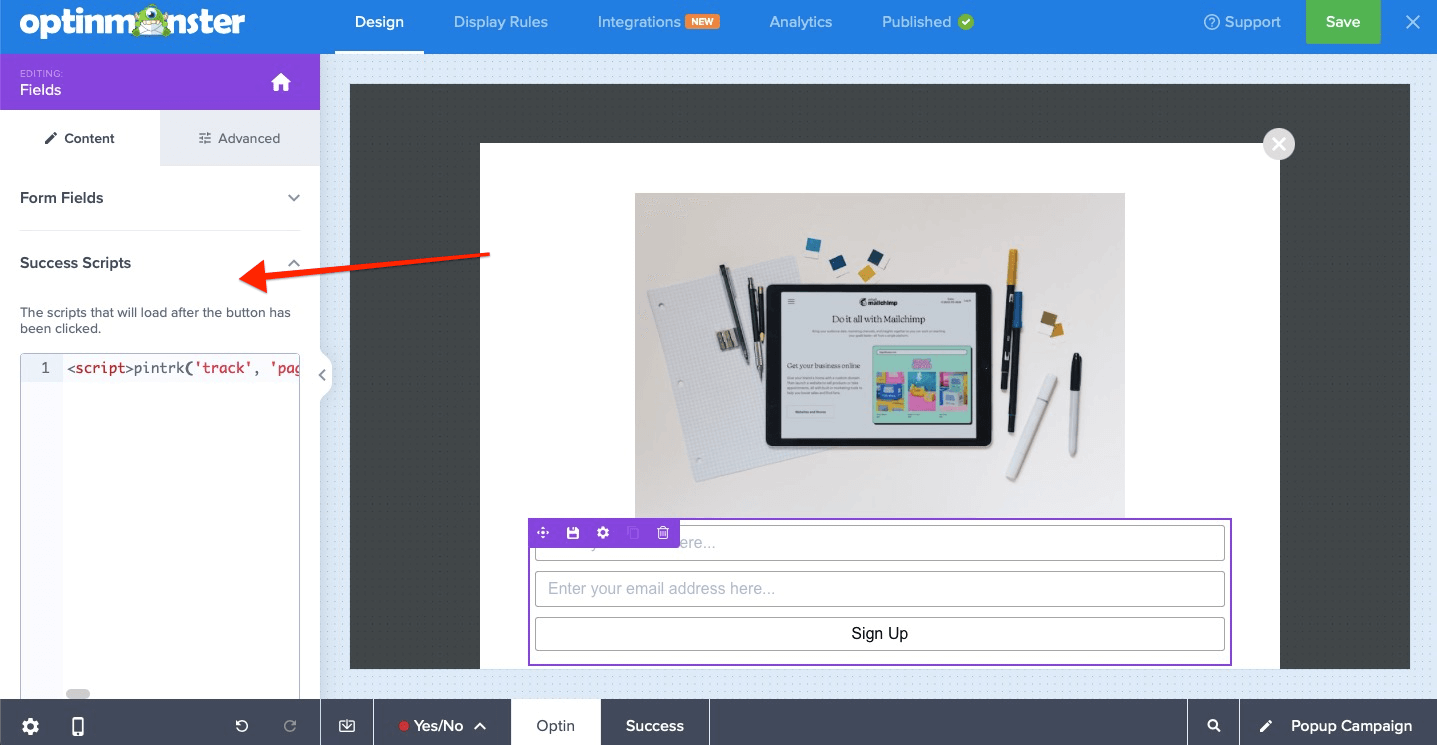Open the Yes/No dropdown
Viewport: 1437px width, 745px height.
(442, 726)
